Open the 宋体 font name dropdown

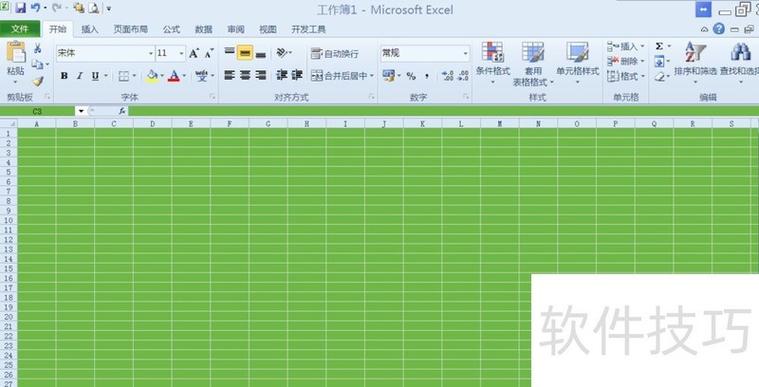(x=151, y=53)
